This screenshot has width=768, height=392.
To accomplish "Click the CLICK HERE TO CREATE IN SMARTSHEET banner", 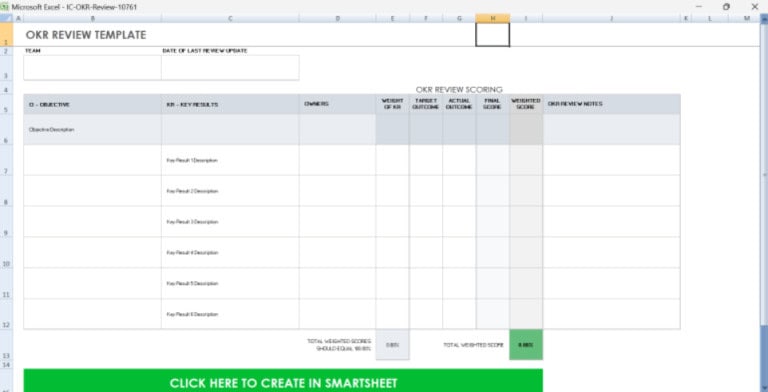I will (x=283, y=381).
